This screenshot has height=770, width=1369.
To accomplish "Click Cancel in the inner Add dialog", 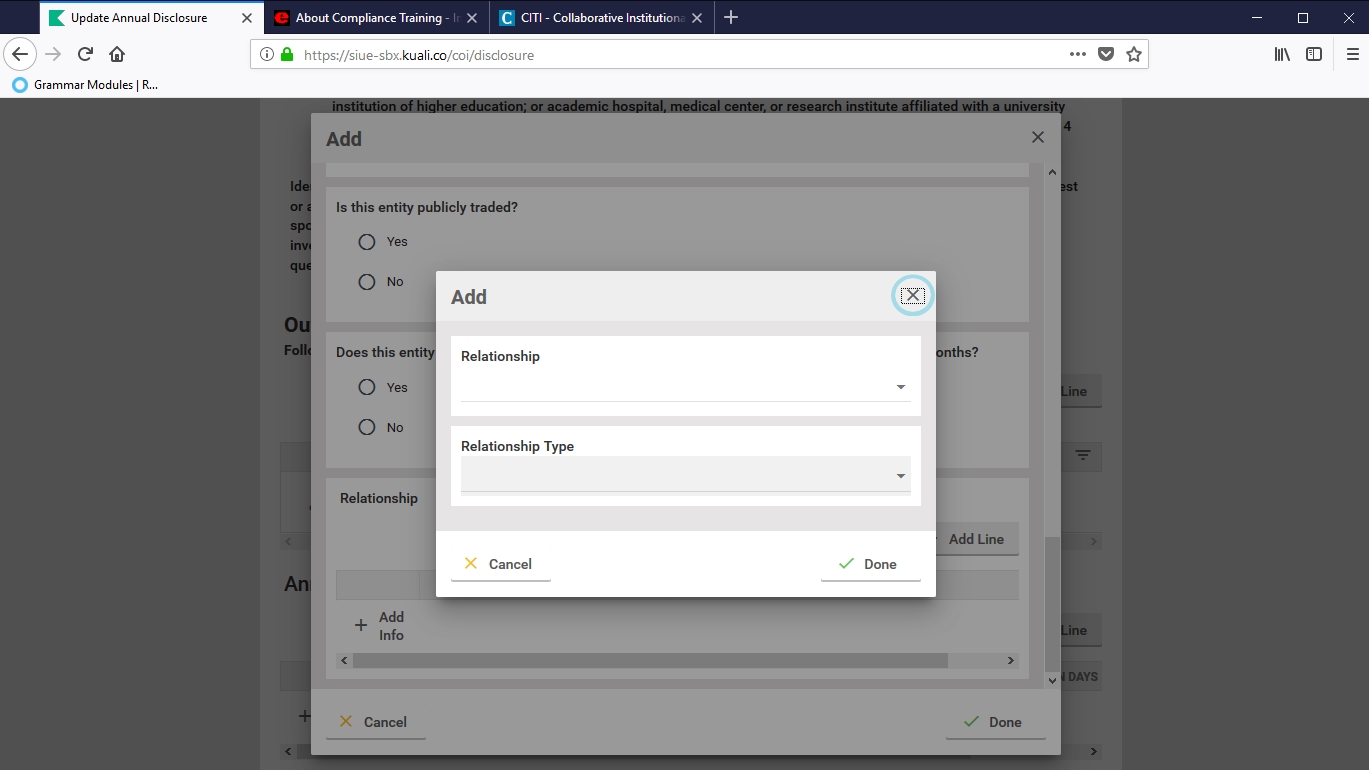I will coord(500,564).
